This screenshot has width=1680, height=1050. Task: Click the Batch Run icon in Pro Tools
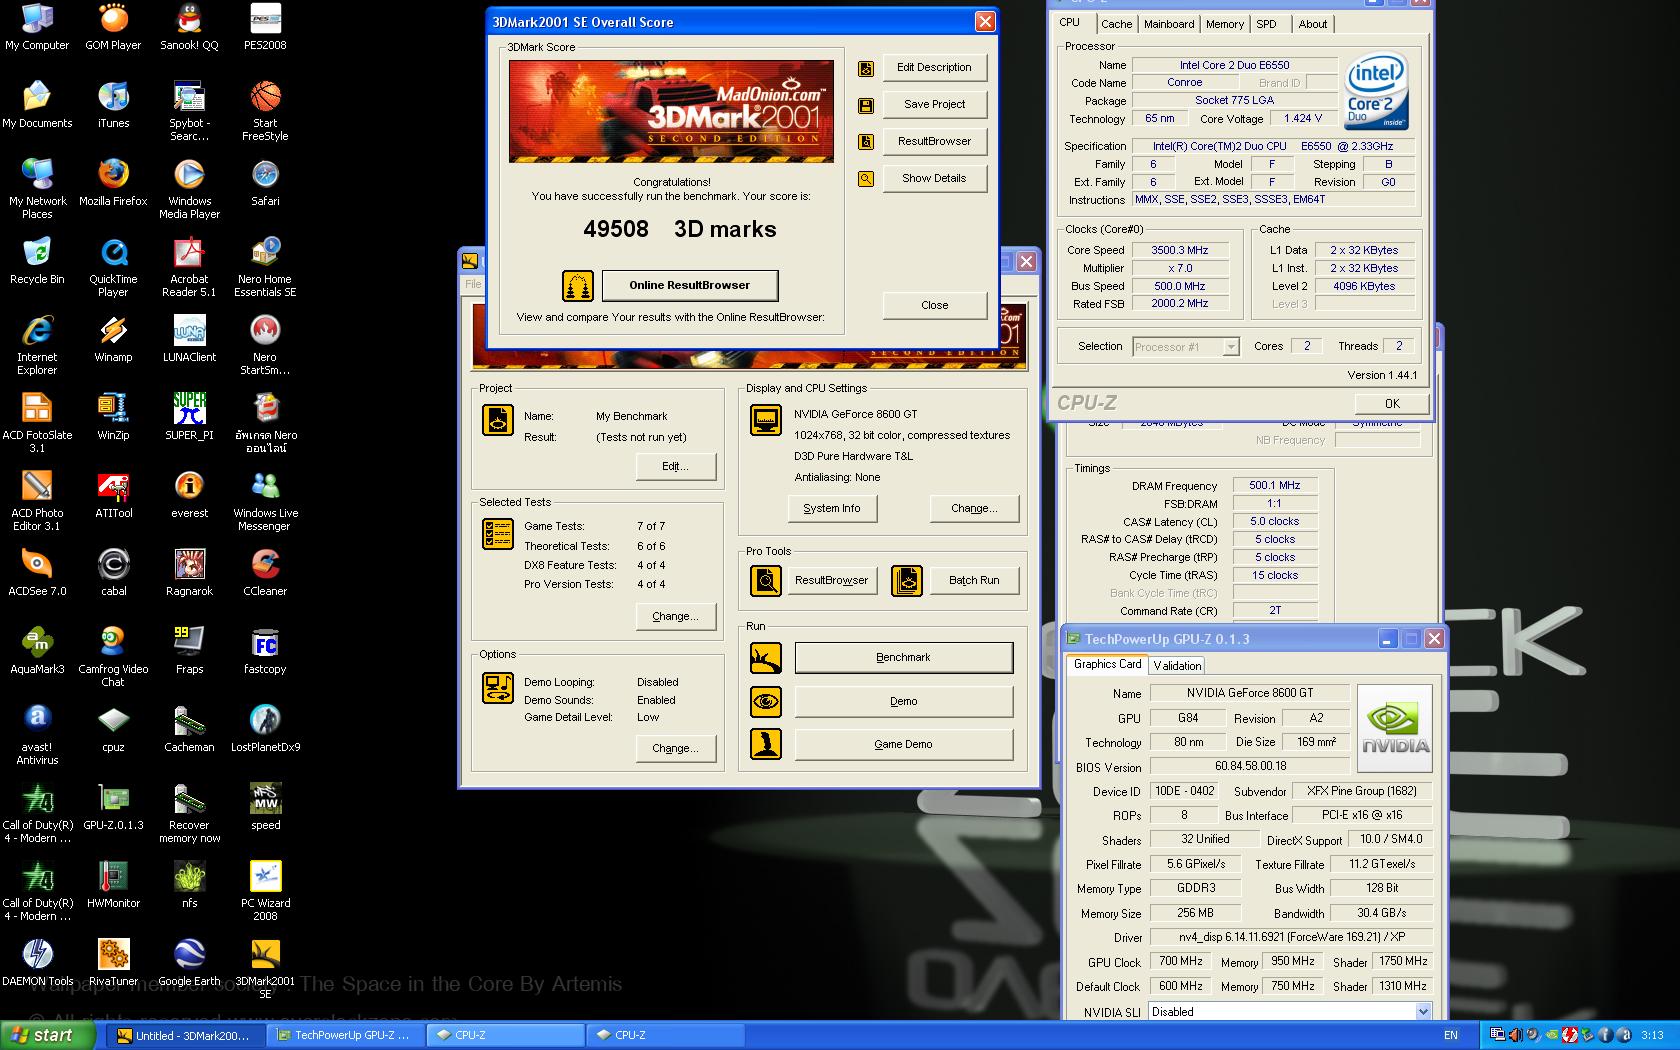click(x=907, y=581)
